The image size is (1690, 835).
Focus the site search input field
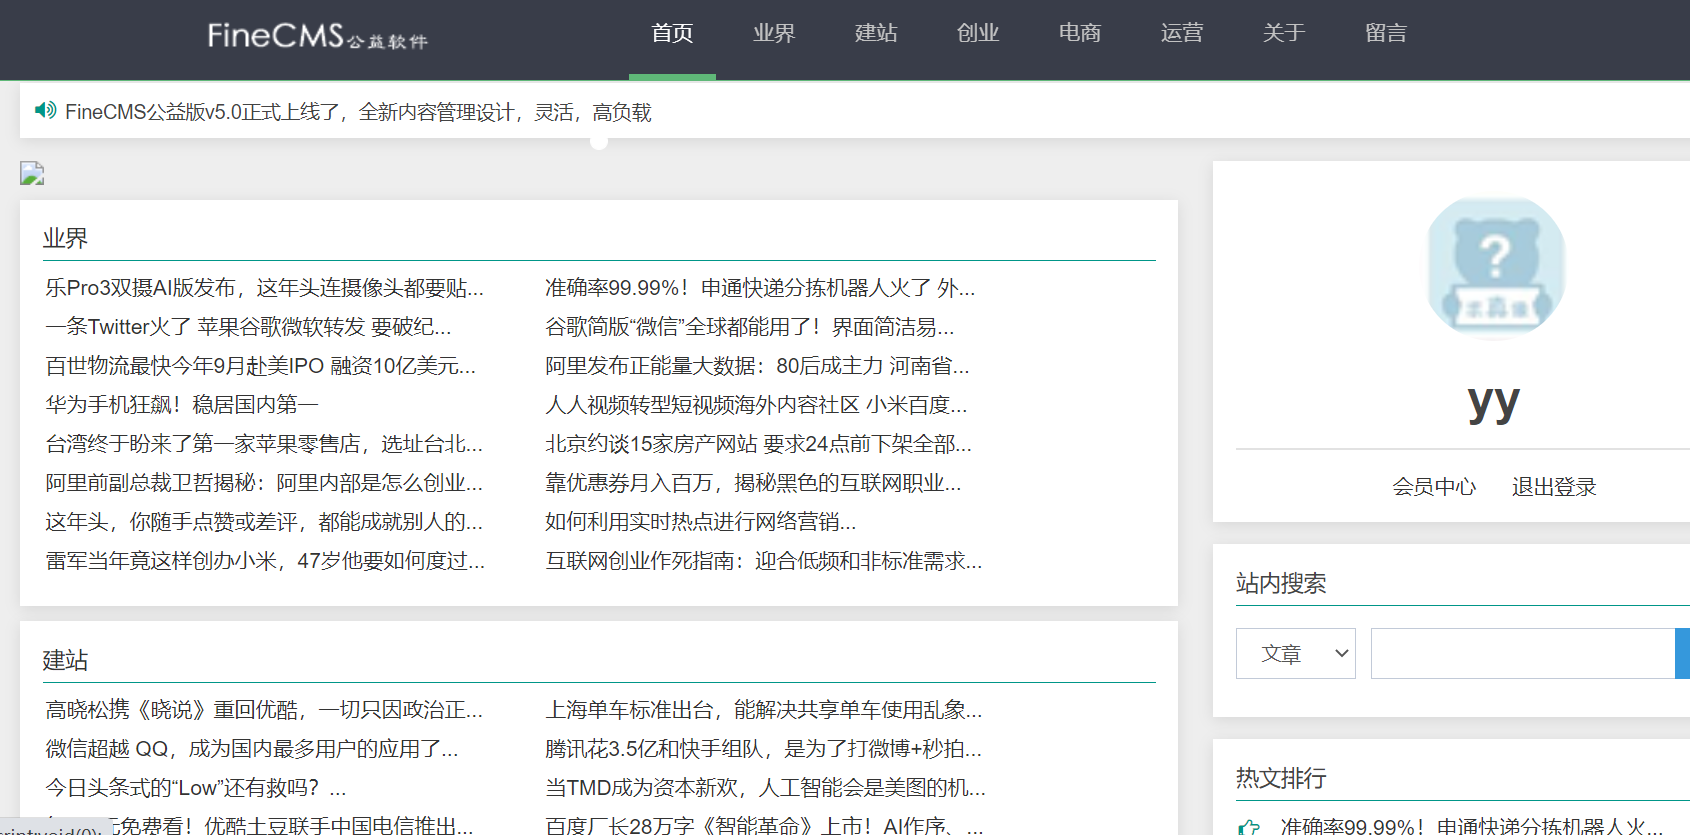1523,654
